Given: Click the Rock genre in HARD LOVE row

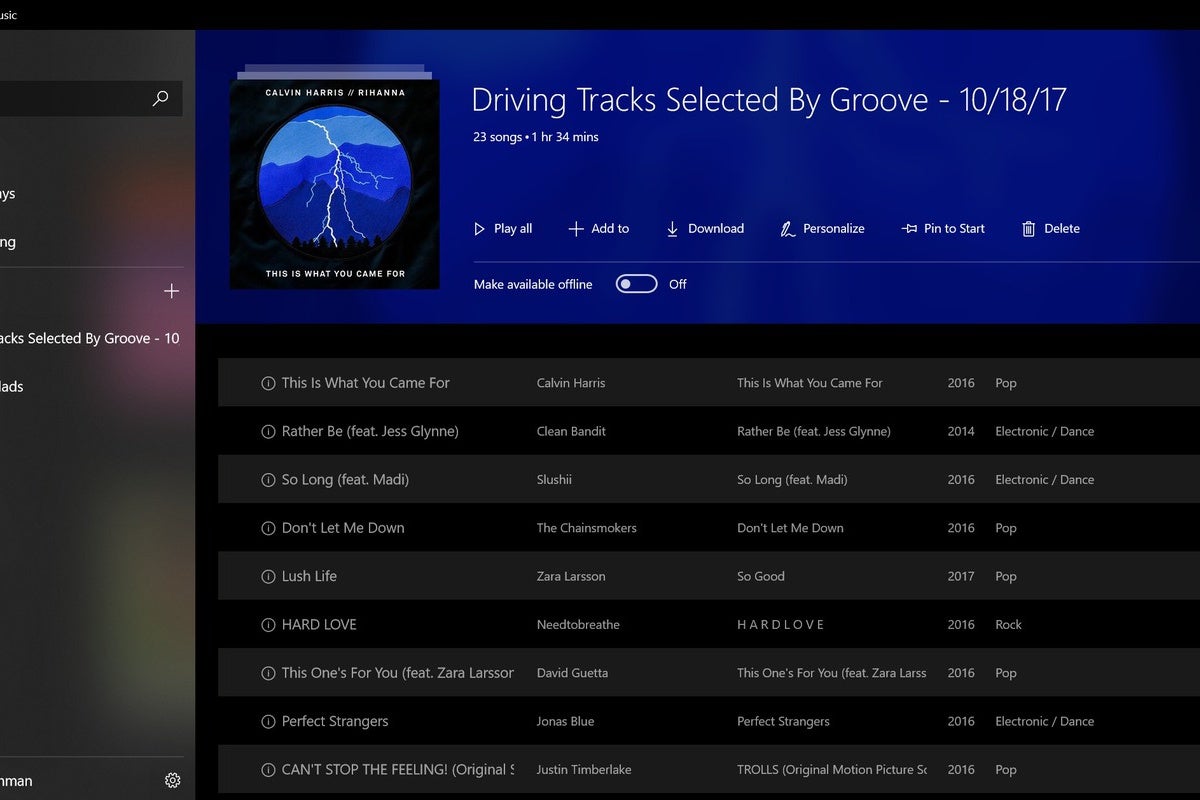Looking at the screenshot, I should click(x=1008, y=625).
